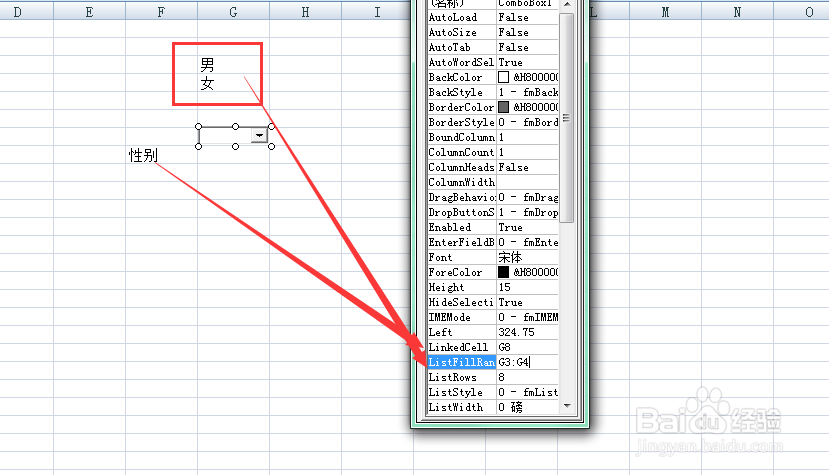Image resolution: width=829 pixels, height=475 pixels.
Task: Click the IMEMode value fmIMEM
Action: coord(528,317)
